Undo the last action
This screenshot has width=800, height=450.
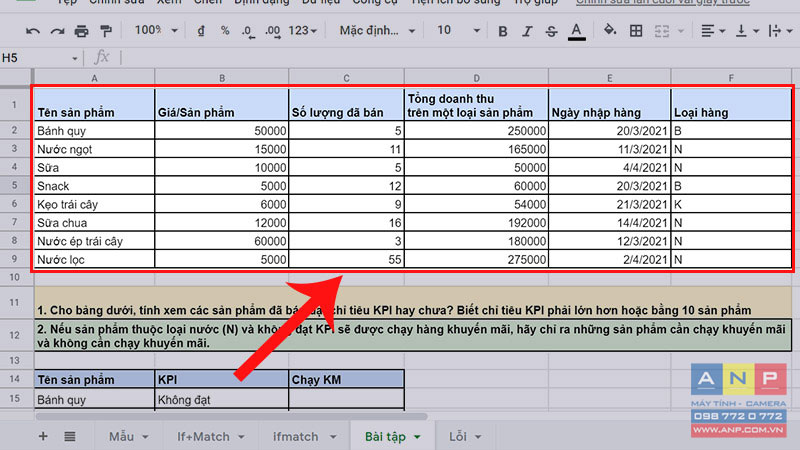(x=33, y=31)
